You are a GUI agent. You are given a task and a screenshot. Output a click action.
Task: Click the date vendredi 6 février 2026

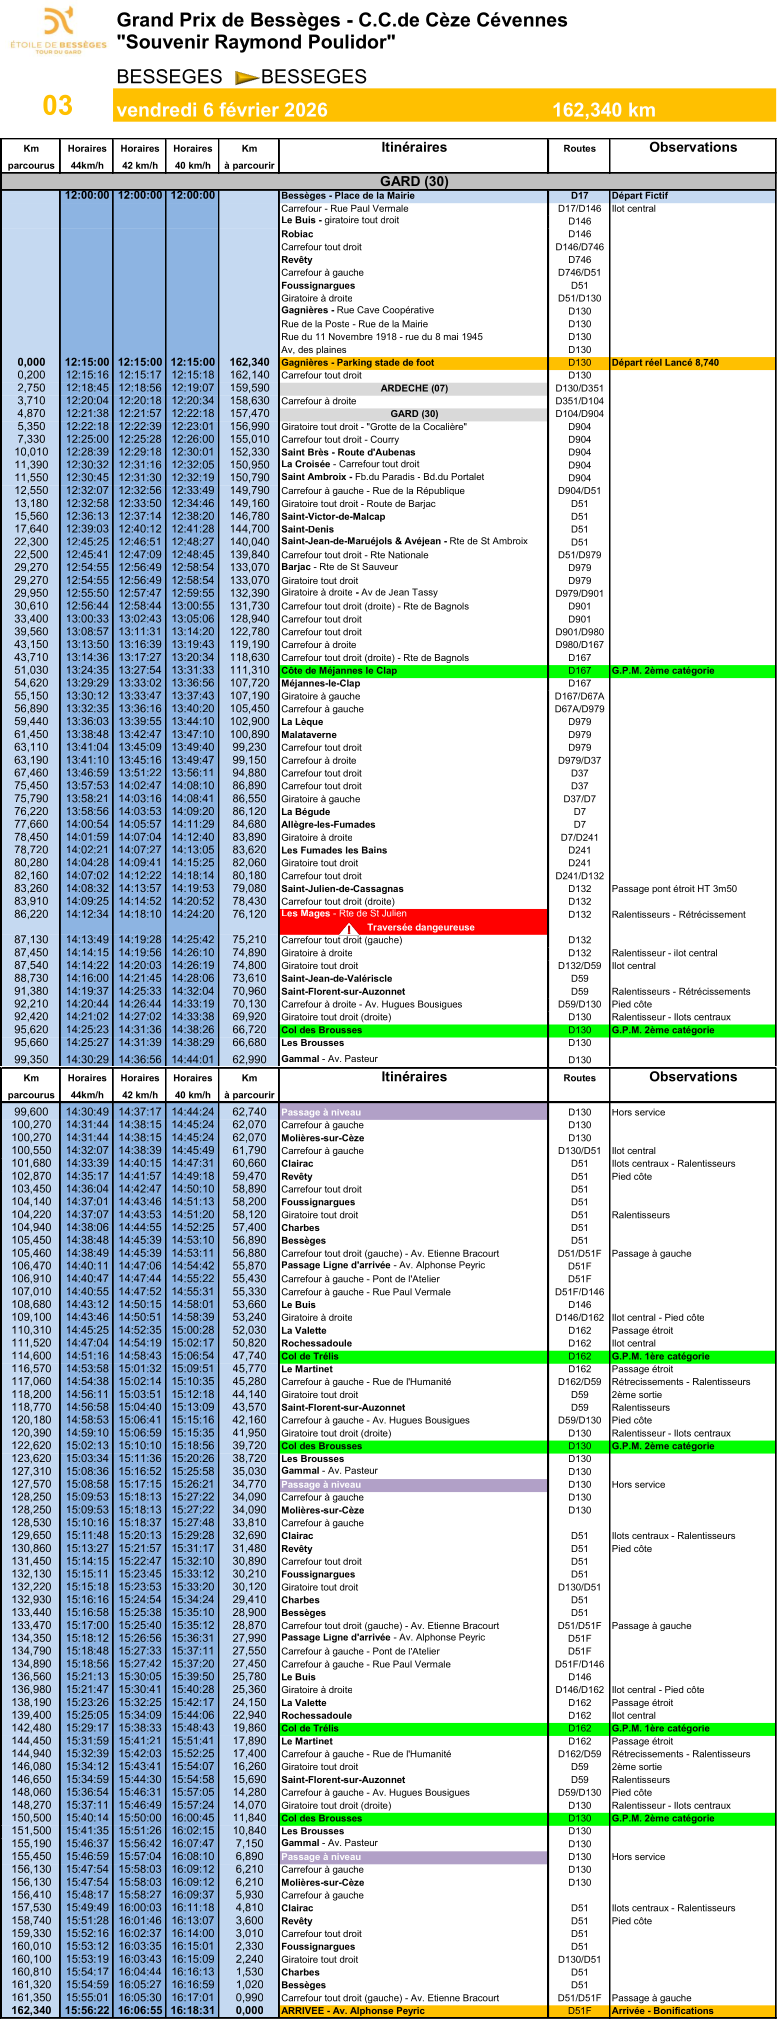point(221,110)
